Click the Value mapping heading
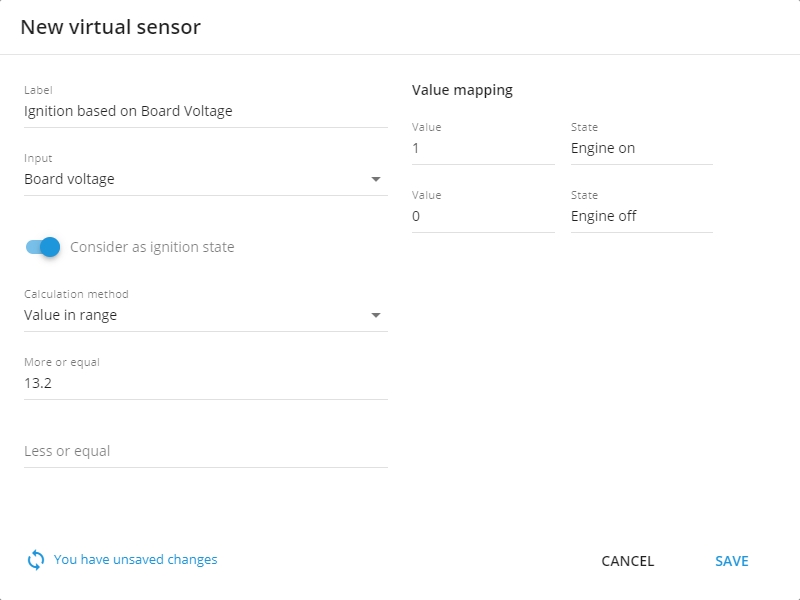 coord(462,90)
